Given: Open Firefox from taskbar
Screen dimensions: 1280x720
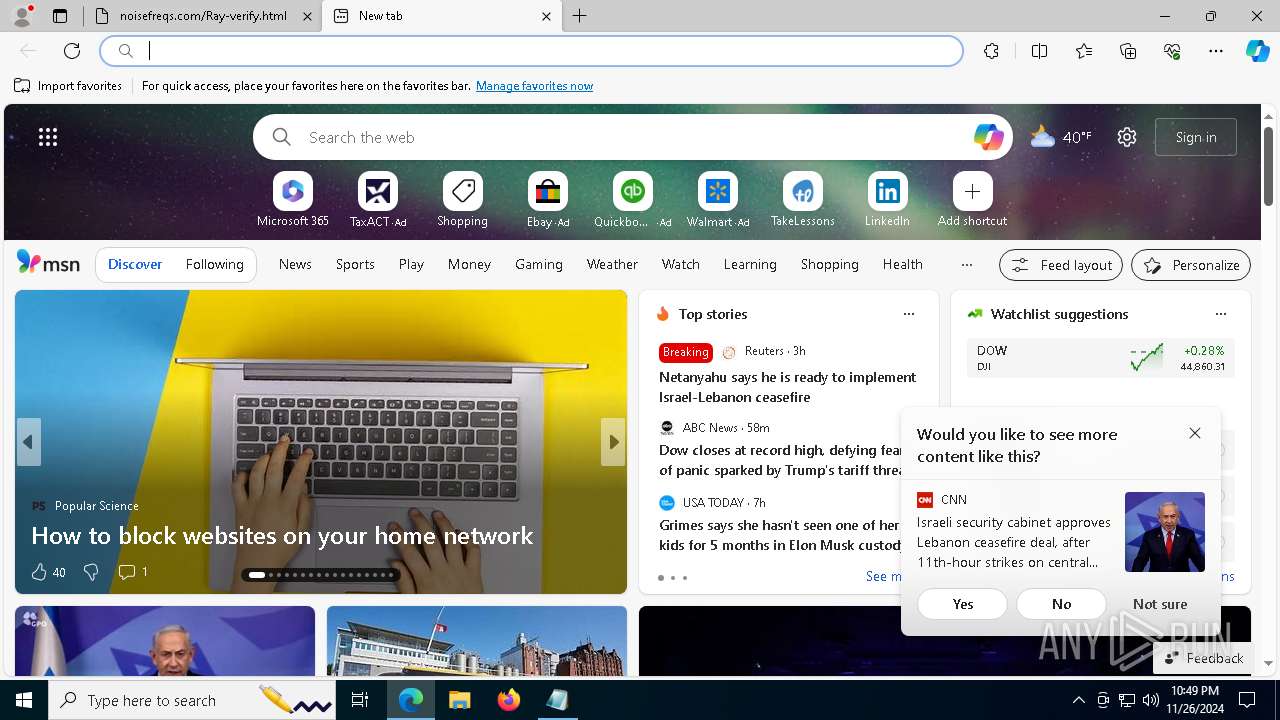Looking at the screenshot, I should [x=509, y=700].
